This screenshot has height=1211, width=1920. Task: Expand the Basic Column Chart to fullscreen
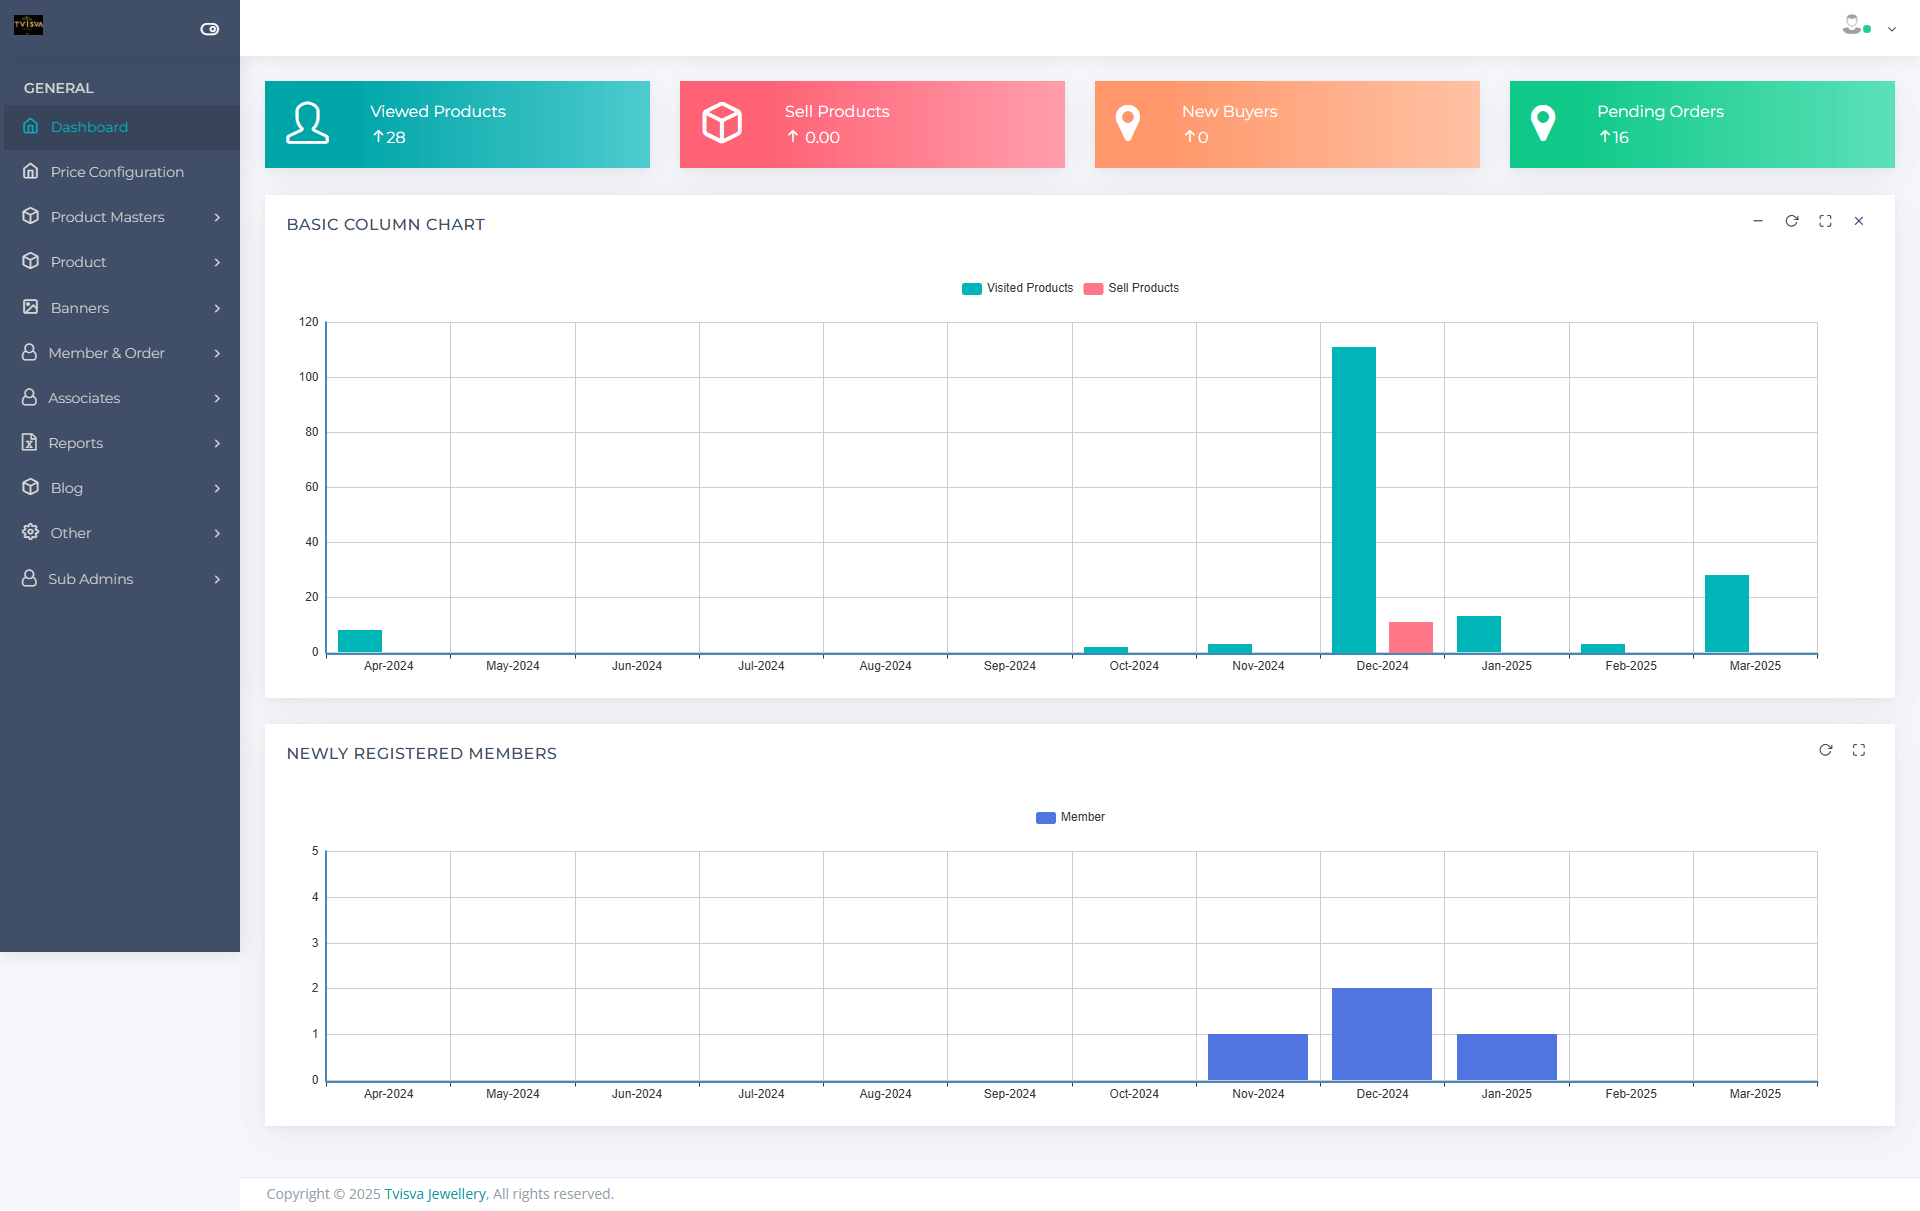click(x=1825, y=221)
